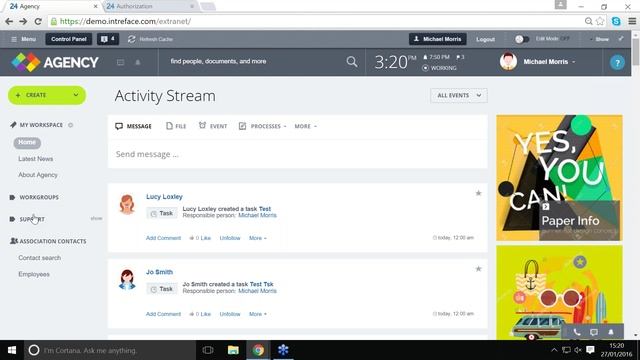The height and width of the screenshot is (360, 640).
Task: Unfollow Lucy Loxley's post
Action: coord(230,238)
